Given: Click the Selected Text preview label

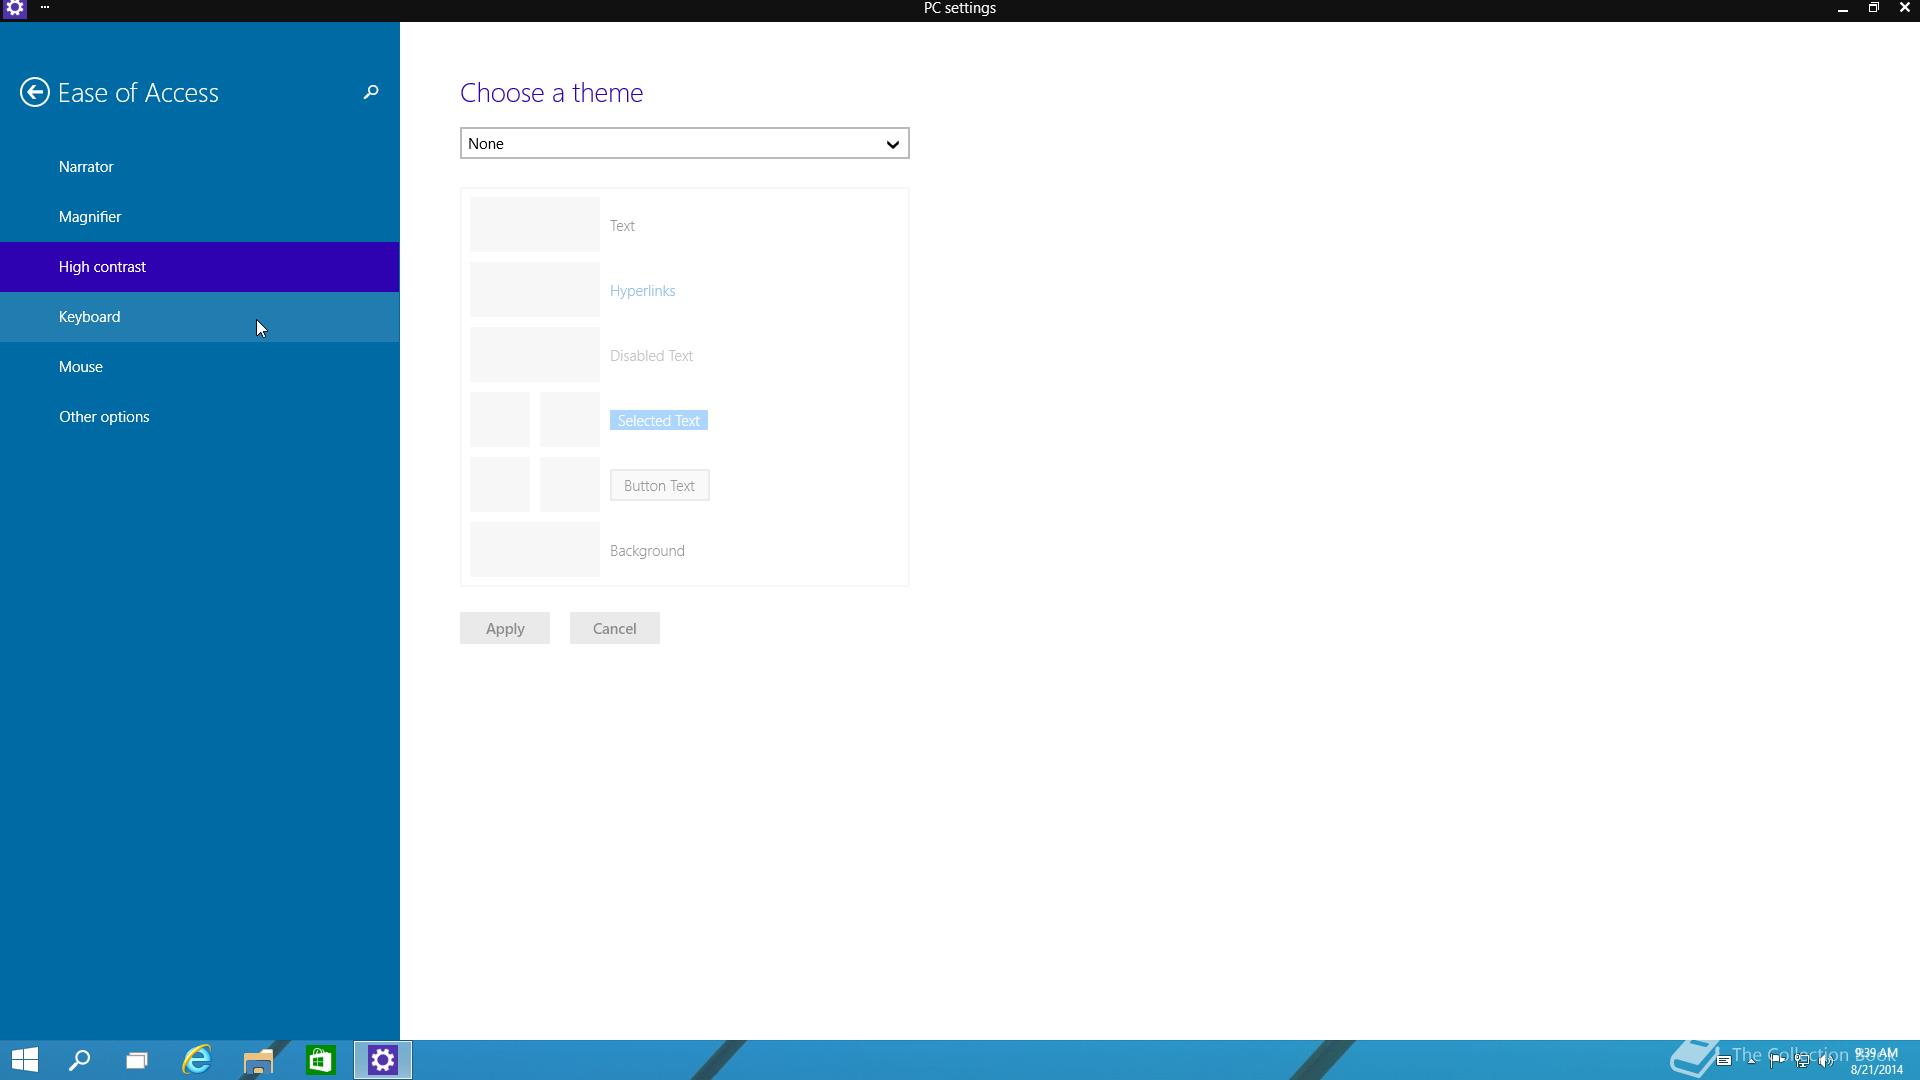Looking at the screenshot, I should [x=659, y=420].
